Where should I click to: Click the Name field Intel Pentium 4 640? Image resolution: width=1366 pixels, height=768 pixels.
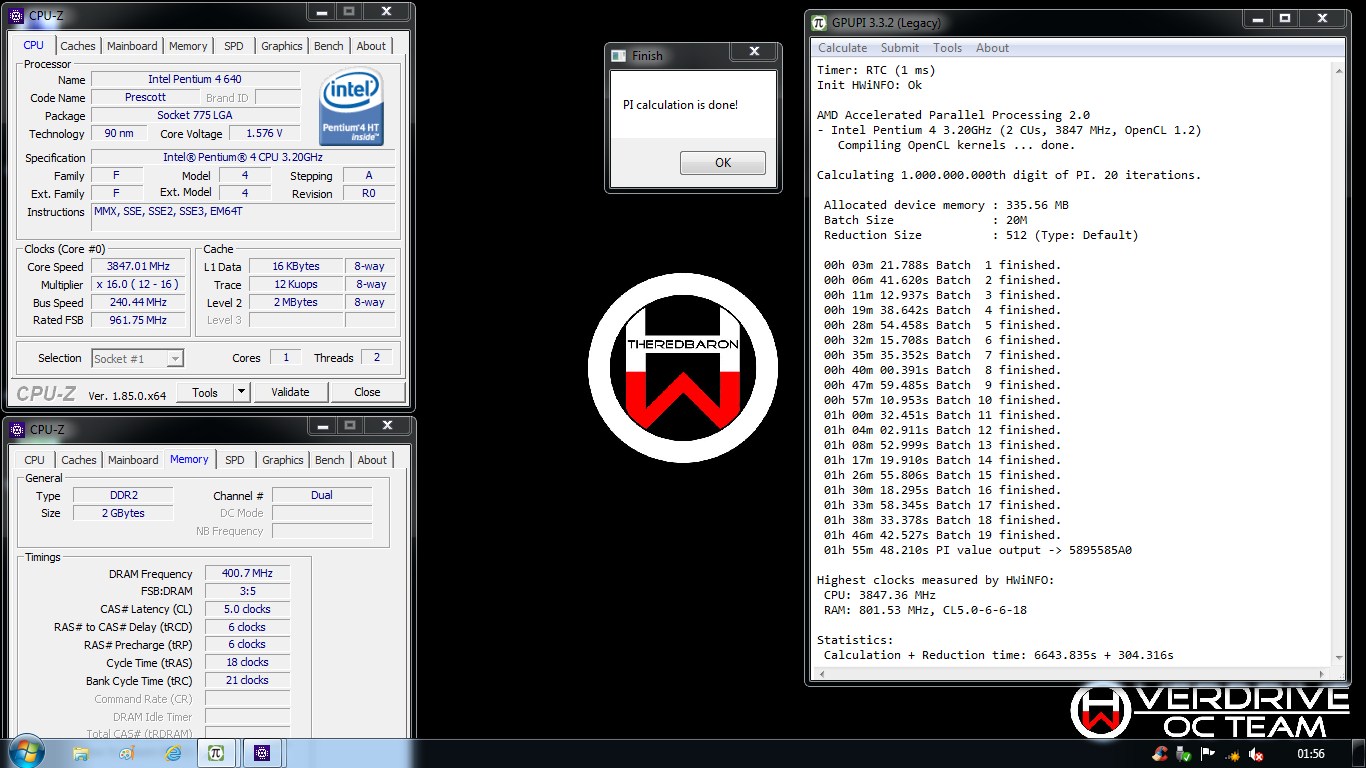click(195, 80)
